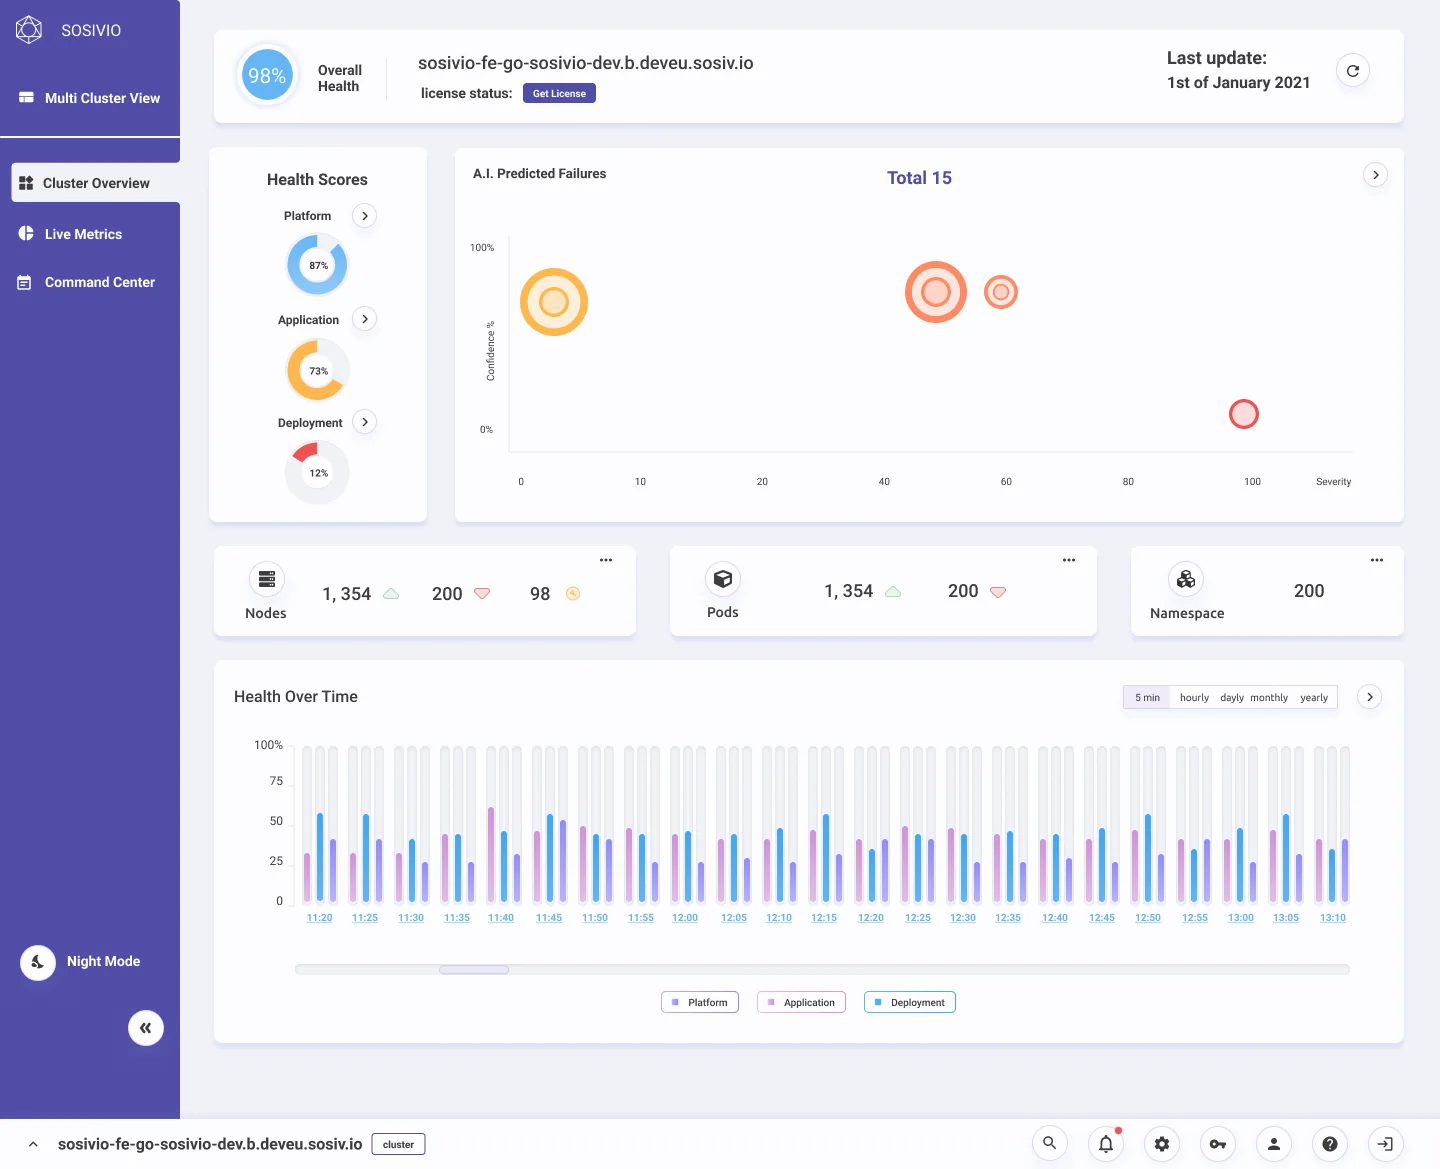1440x1169 pixels.
Task: Click the chart horizontal scrollbar thumb
Action: point(474,969)
